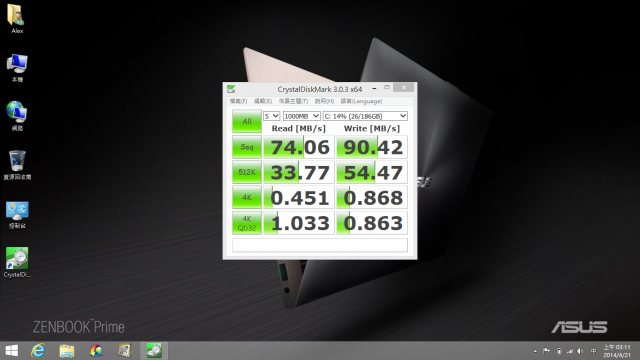Click the volume speaker tray icon
Image resolution: width=640 pixels, height=360 pixels.
pos(580,351)
